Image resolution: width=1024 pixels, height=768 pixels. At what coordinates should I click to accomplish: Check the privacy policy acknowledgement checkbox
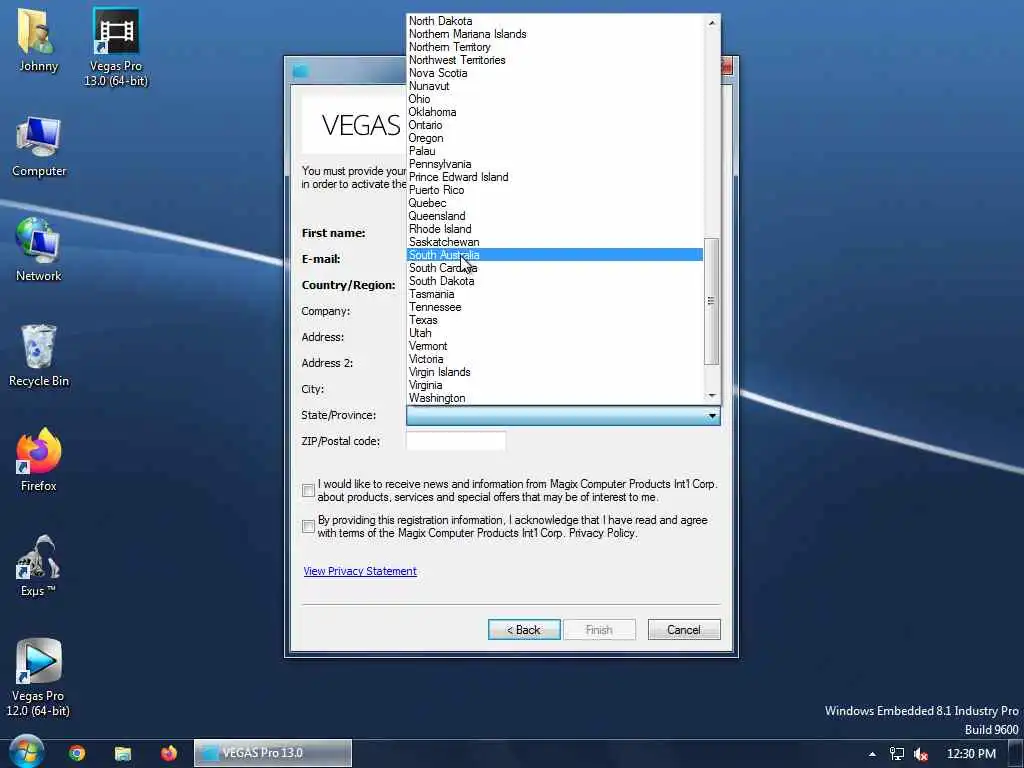pyautogui.click(x=308, y=526)
